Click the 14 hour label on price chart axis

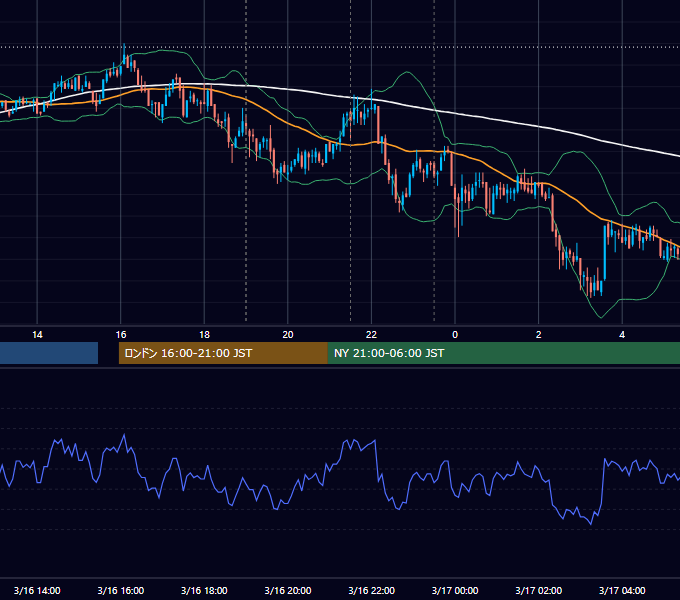click(37, 335)
